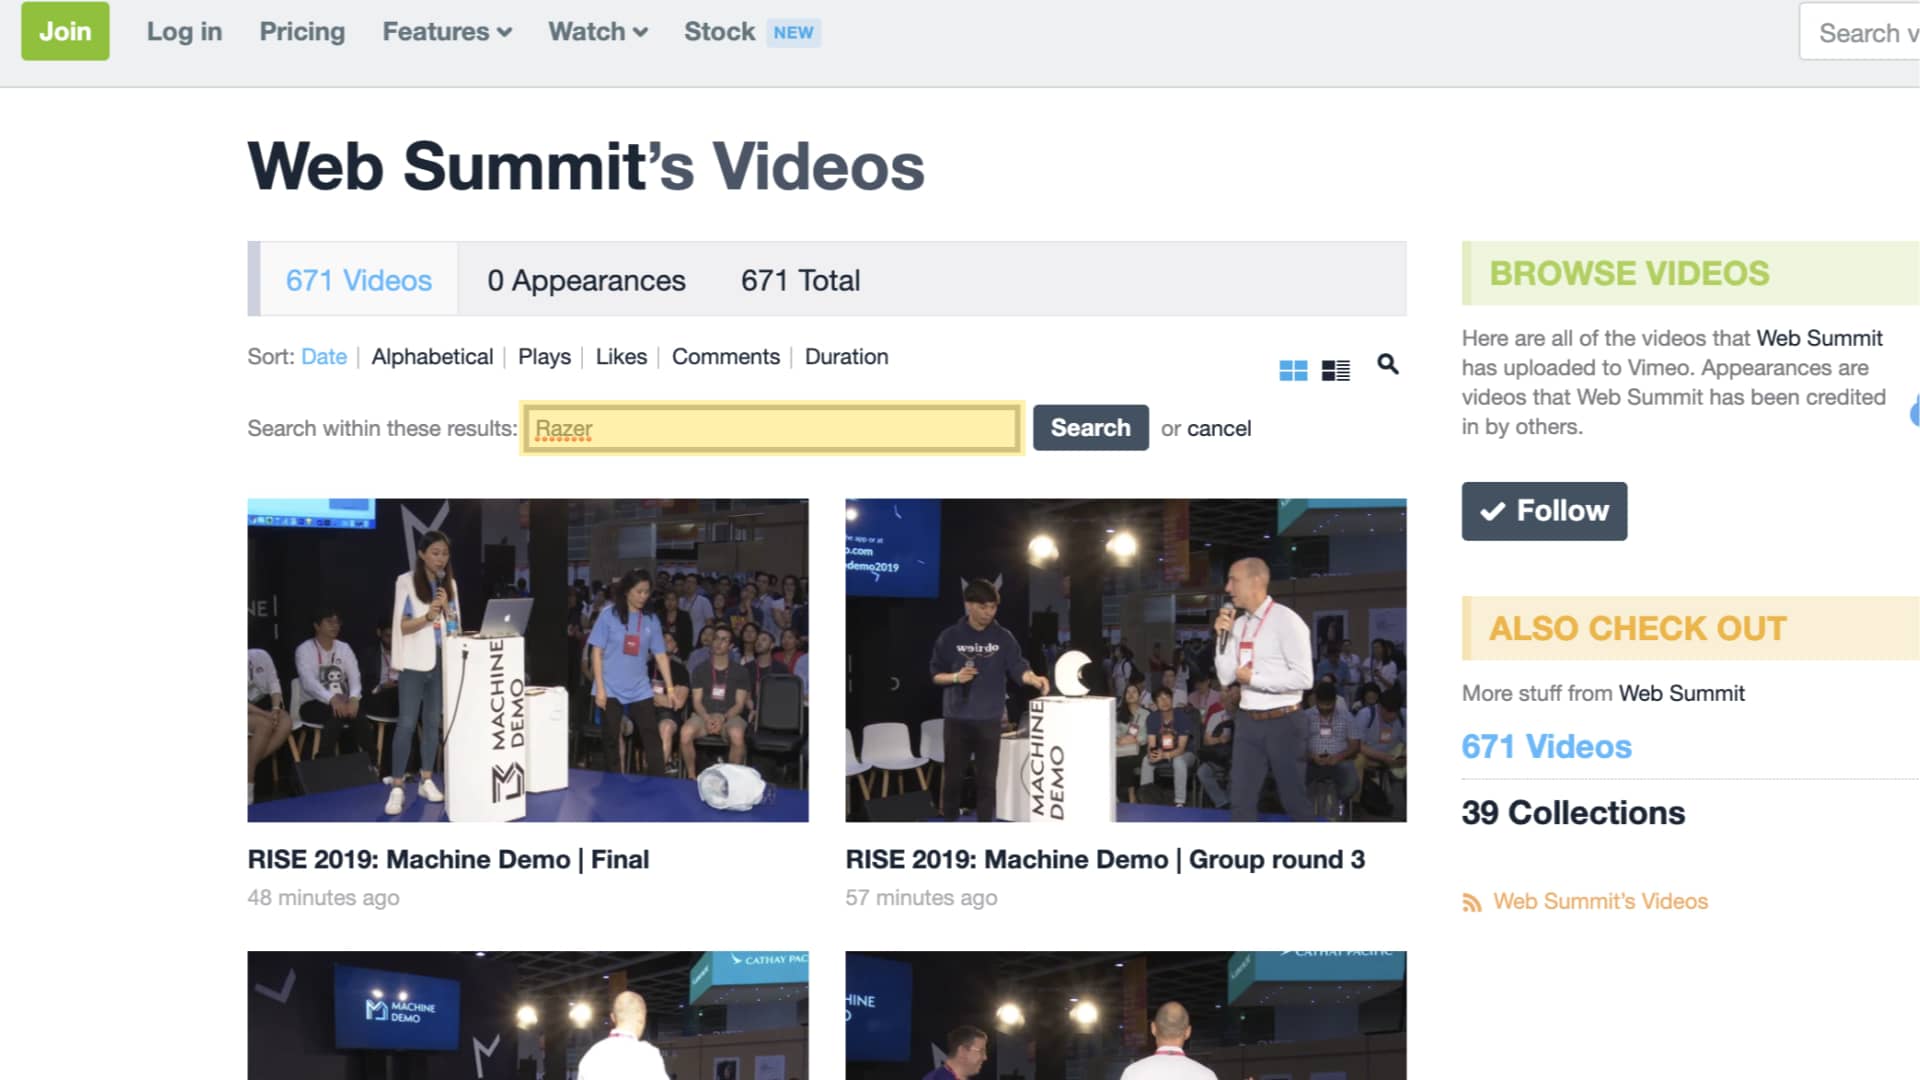Switch to the 0 Appearances tab
This screenshot has width=1920, height=1080.
click(x=585, y=280)
